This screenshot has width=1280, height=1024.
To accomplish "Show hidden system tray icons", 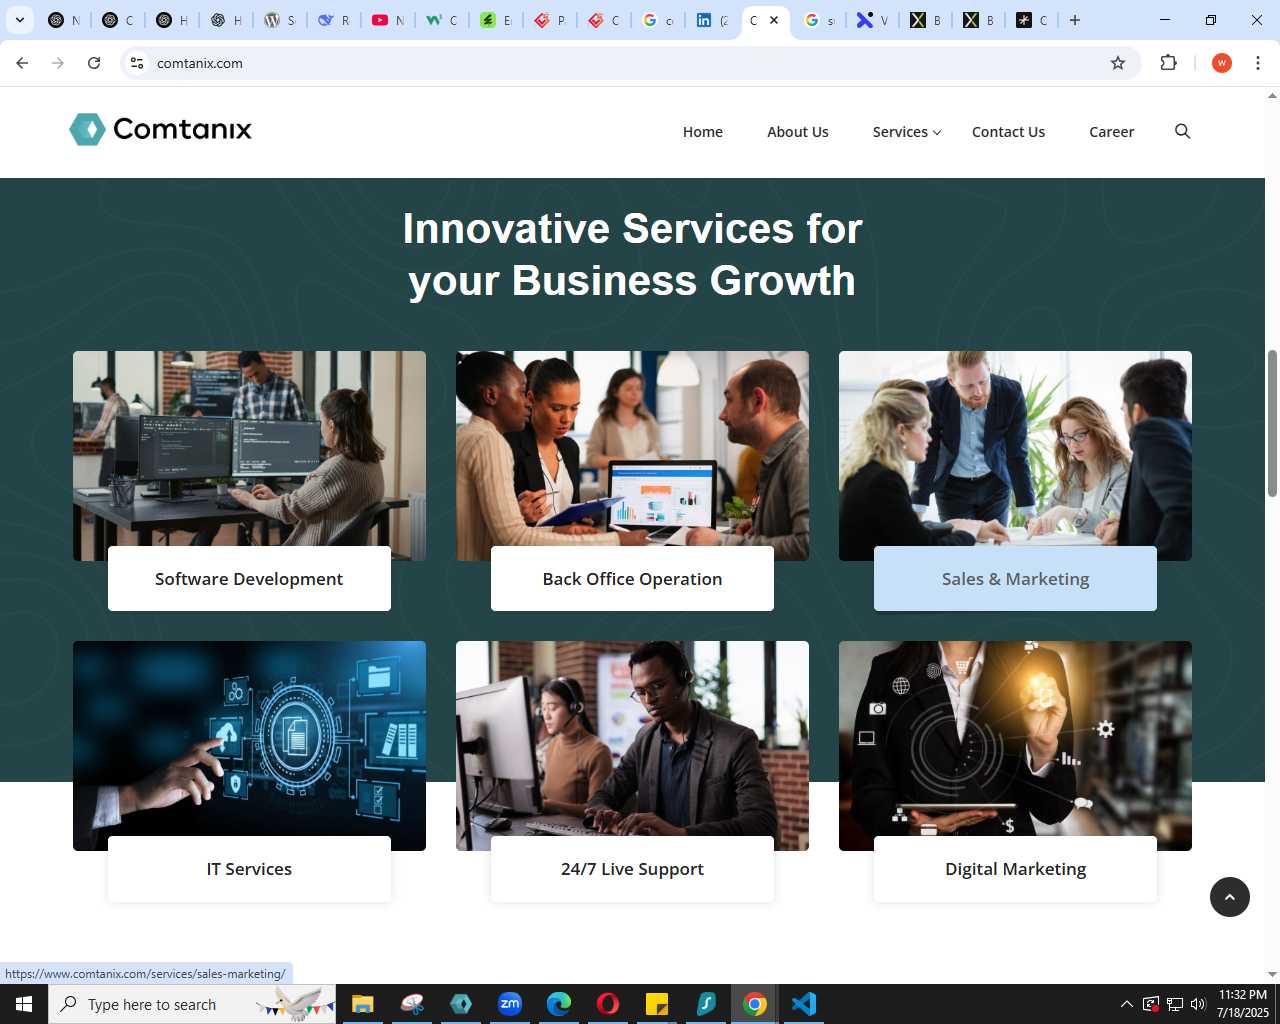I will click(1127, 1004).
